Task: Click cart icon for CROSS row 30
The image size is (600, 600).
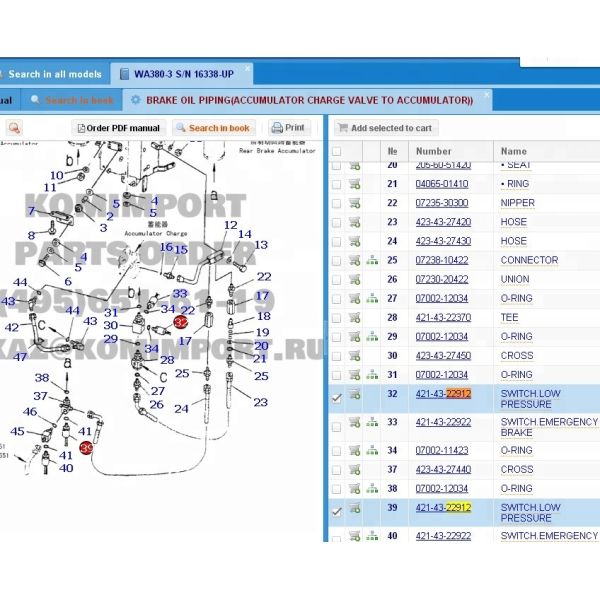Action: pos(354,355)
